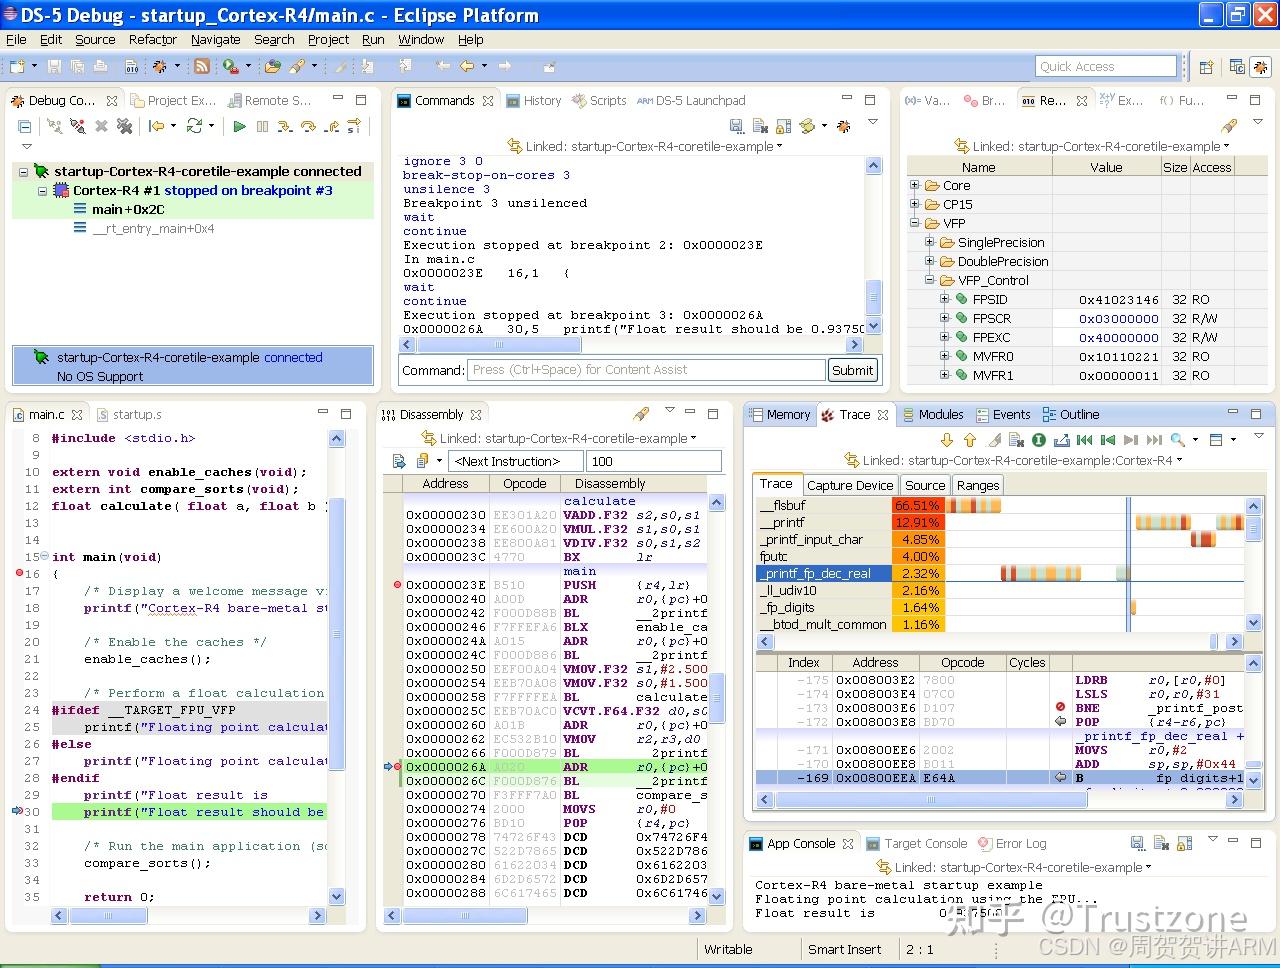Open the Next Instruction dropdown in Disassembly

coord(516,461)
